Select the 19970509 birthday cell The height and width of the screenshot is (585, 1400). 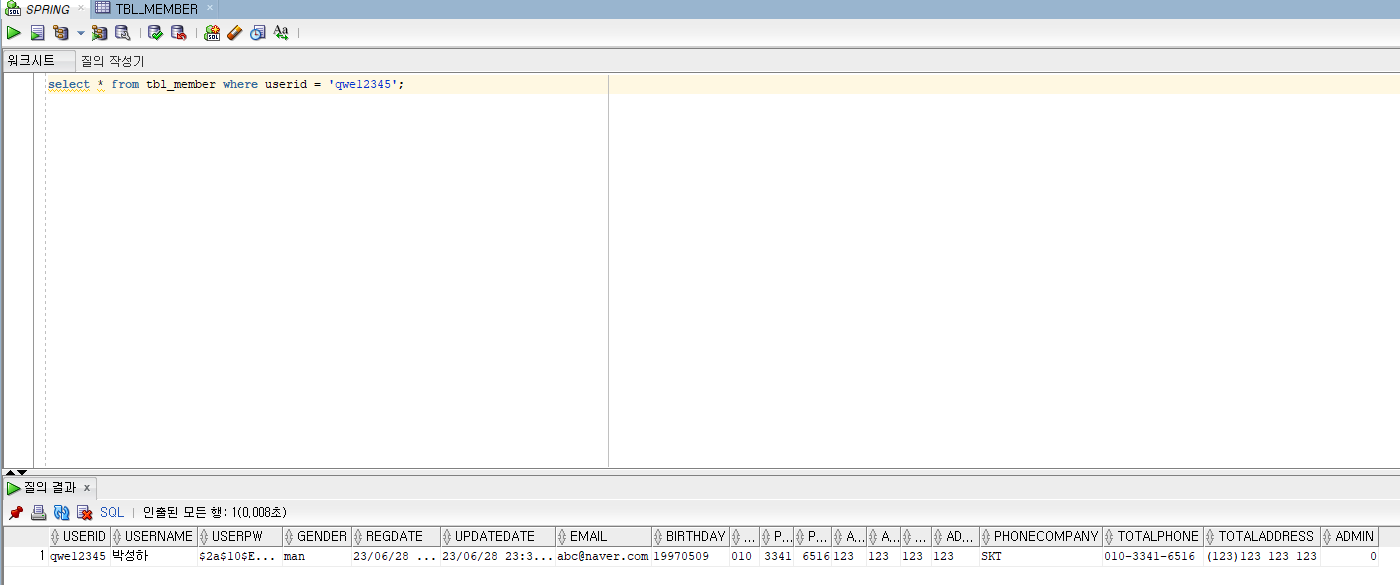pyautogui.click(x=691, y=556)
